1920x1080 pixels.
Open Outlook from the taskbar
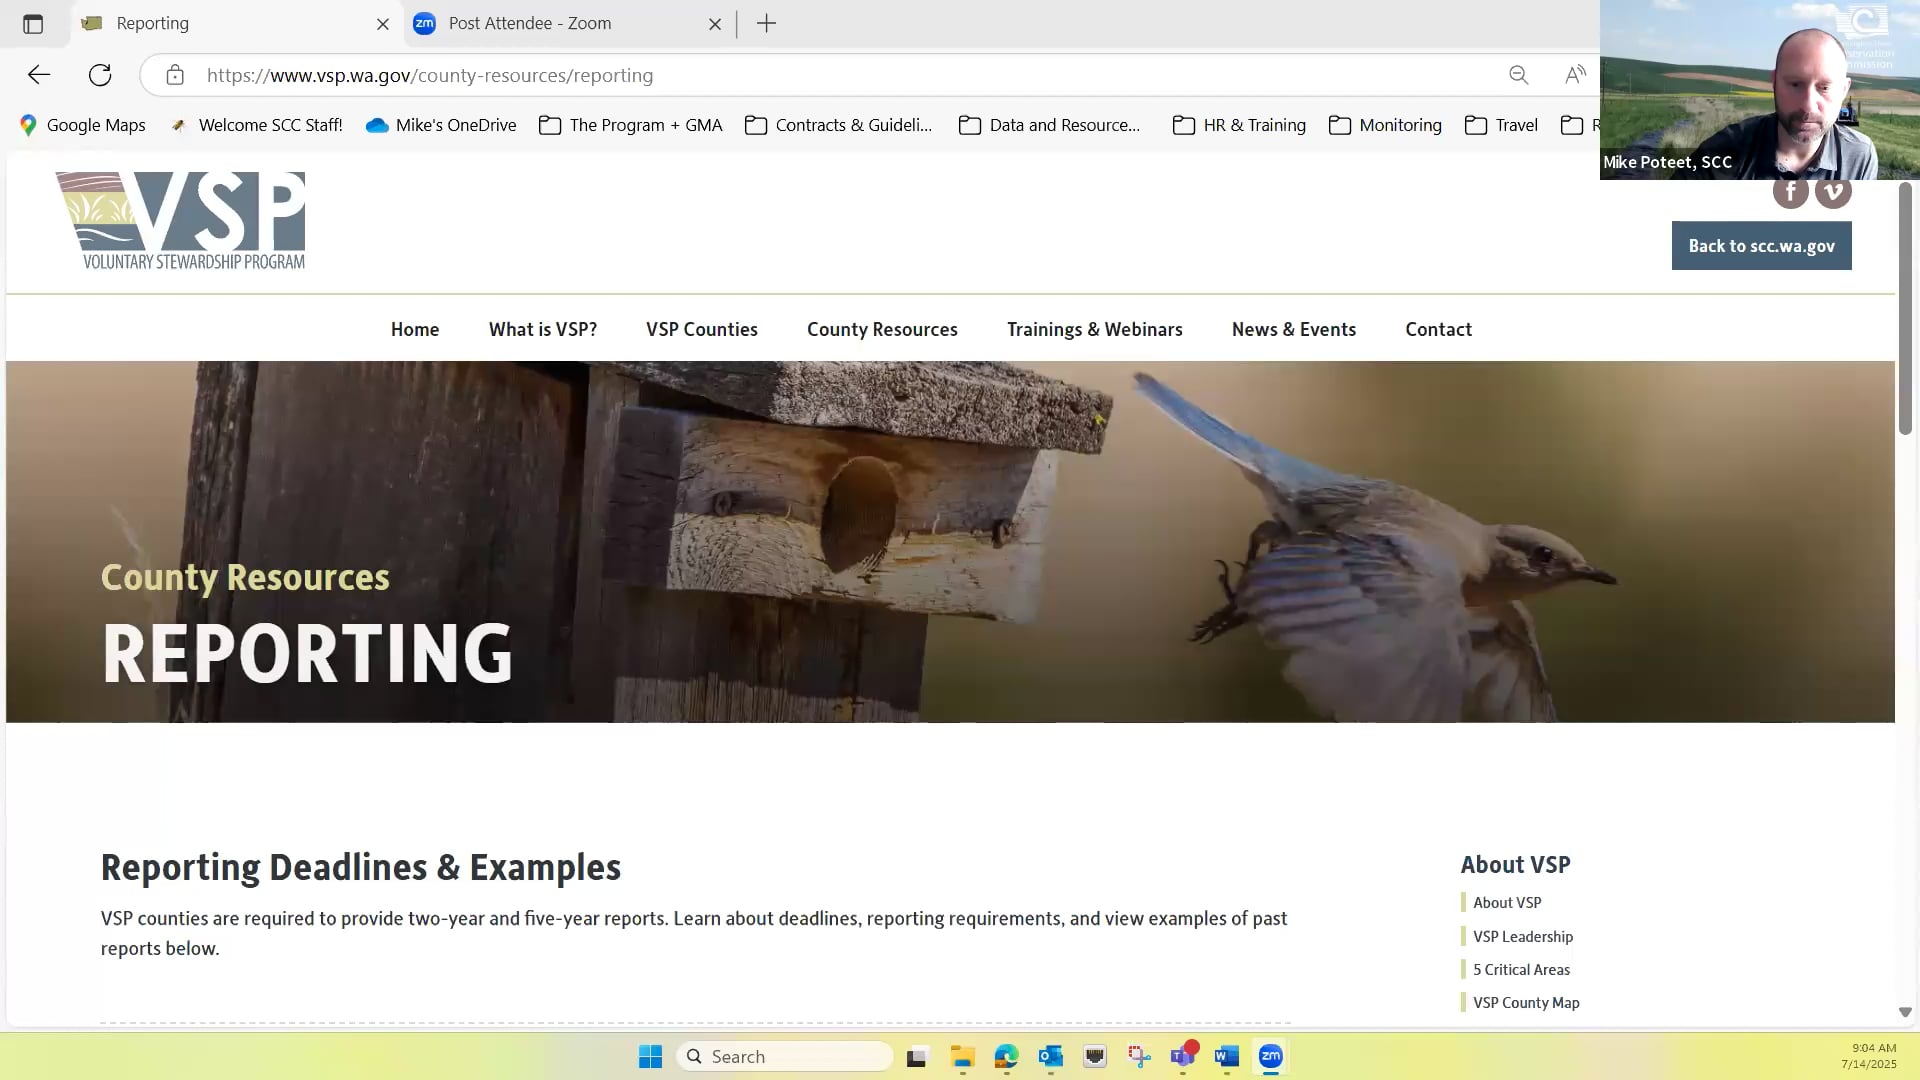coord(1050,1056)
